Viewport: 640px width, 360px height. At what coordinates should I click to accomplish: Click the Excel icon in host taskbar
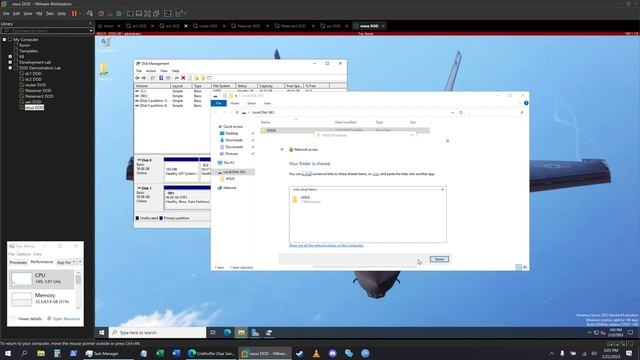[160, 353]
